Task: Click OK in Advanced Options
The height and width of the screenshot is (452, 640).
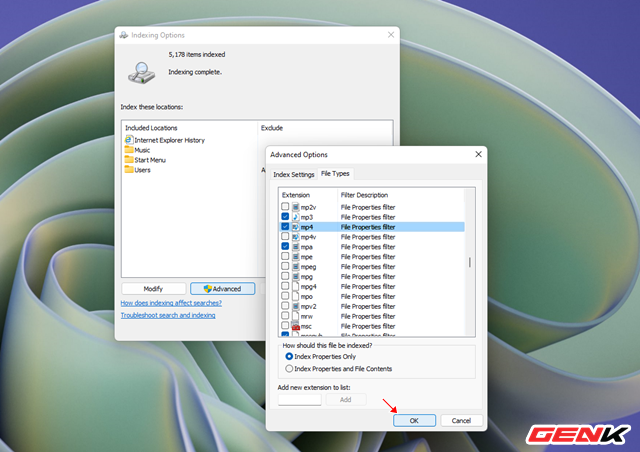Action: click(414, 421)
